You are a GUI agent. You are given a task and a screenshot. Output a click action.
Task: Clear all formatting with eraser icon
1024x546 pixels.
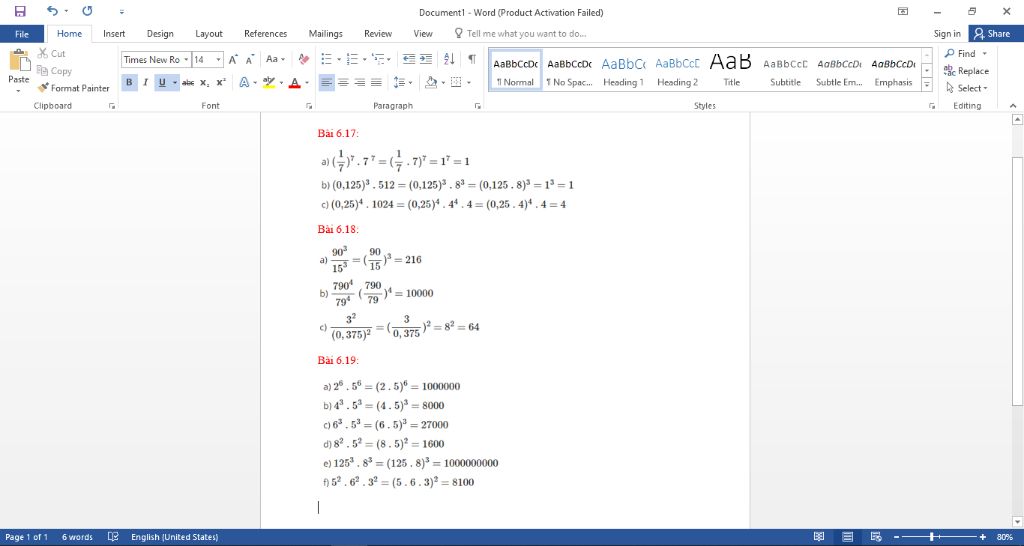click(x=304, y=59)
